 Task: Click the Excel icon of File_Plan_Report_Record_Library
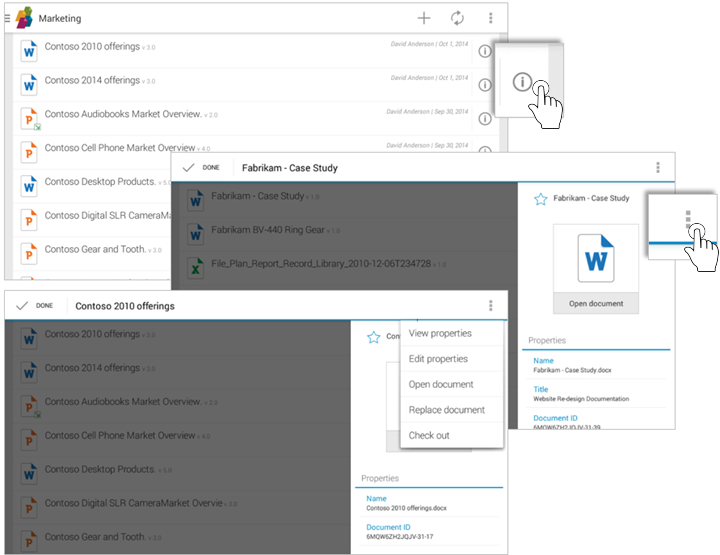196,265
